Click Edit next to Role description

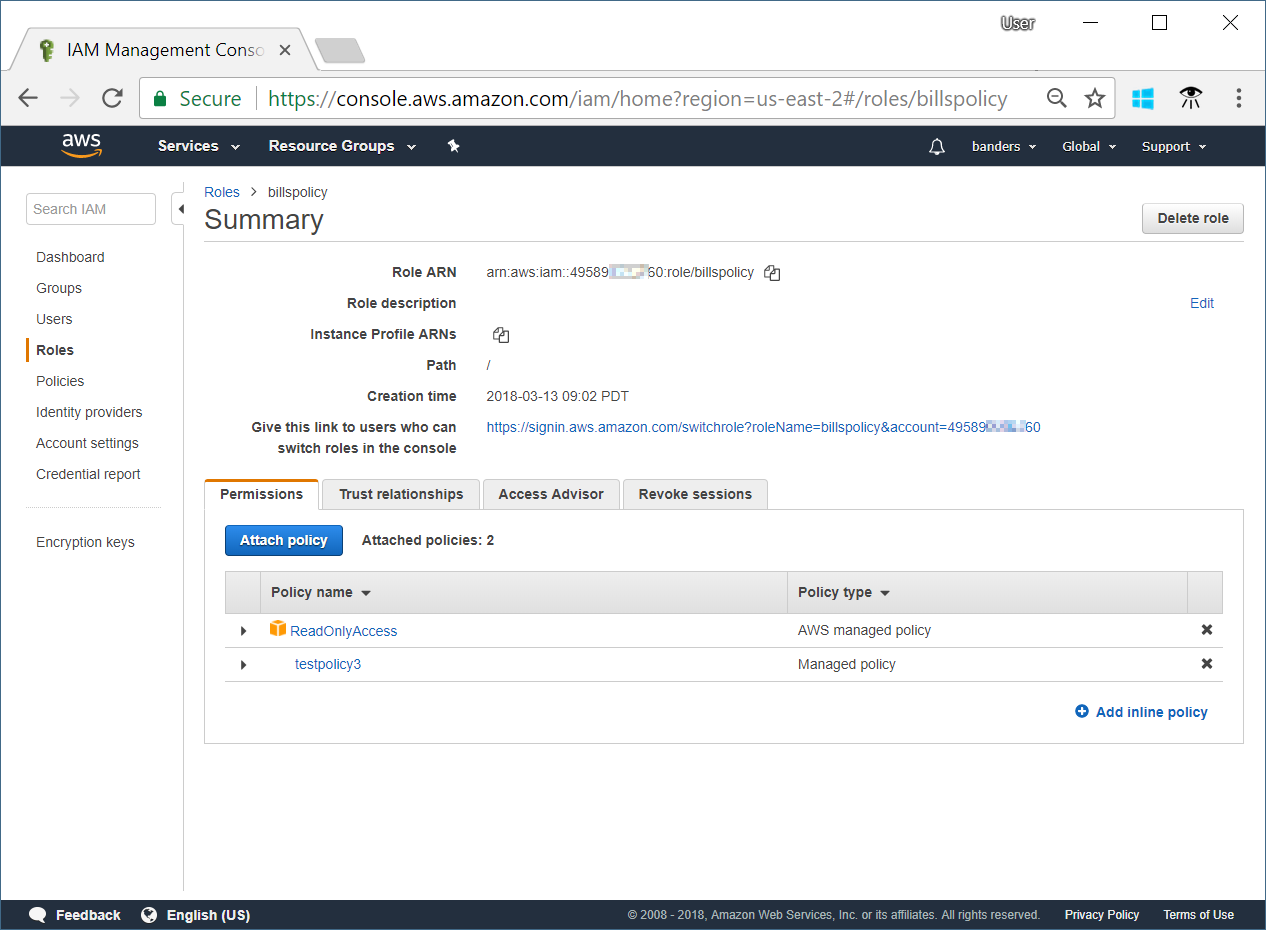(x=1202, y=303)
